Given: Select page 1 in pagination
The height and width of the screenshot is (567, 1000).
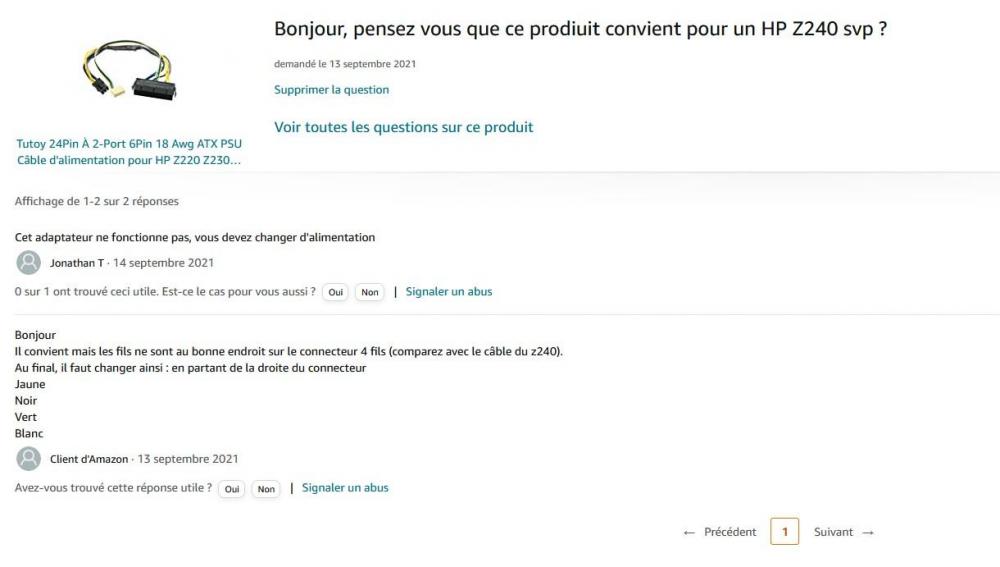Looking at the screenshot, I should point(785,532).
